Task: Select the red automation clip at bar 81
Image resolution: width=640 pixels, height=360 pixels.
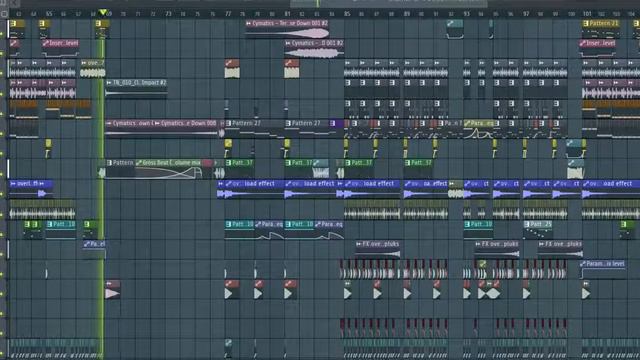Action: (x=292, y=69)
